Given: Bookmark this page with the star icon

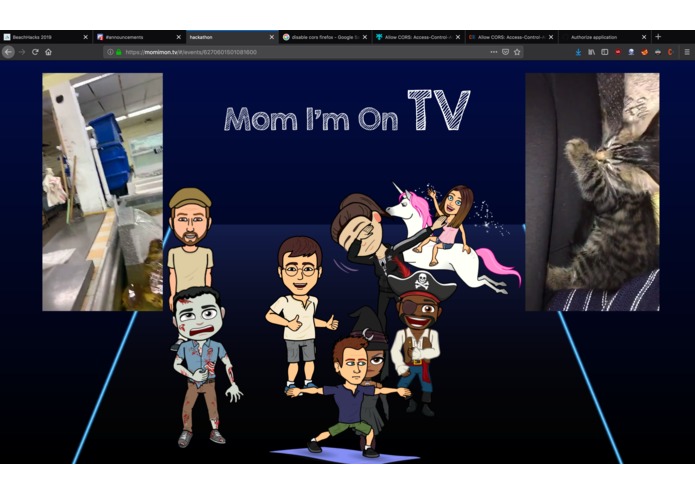Looking at the screenshot, I should pos(517,52).
